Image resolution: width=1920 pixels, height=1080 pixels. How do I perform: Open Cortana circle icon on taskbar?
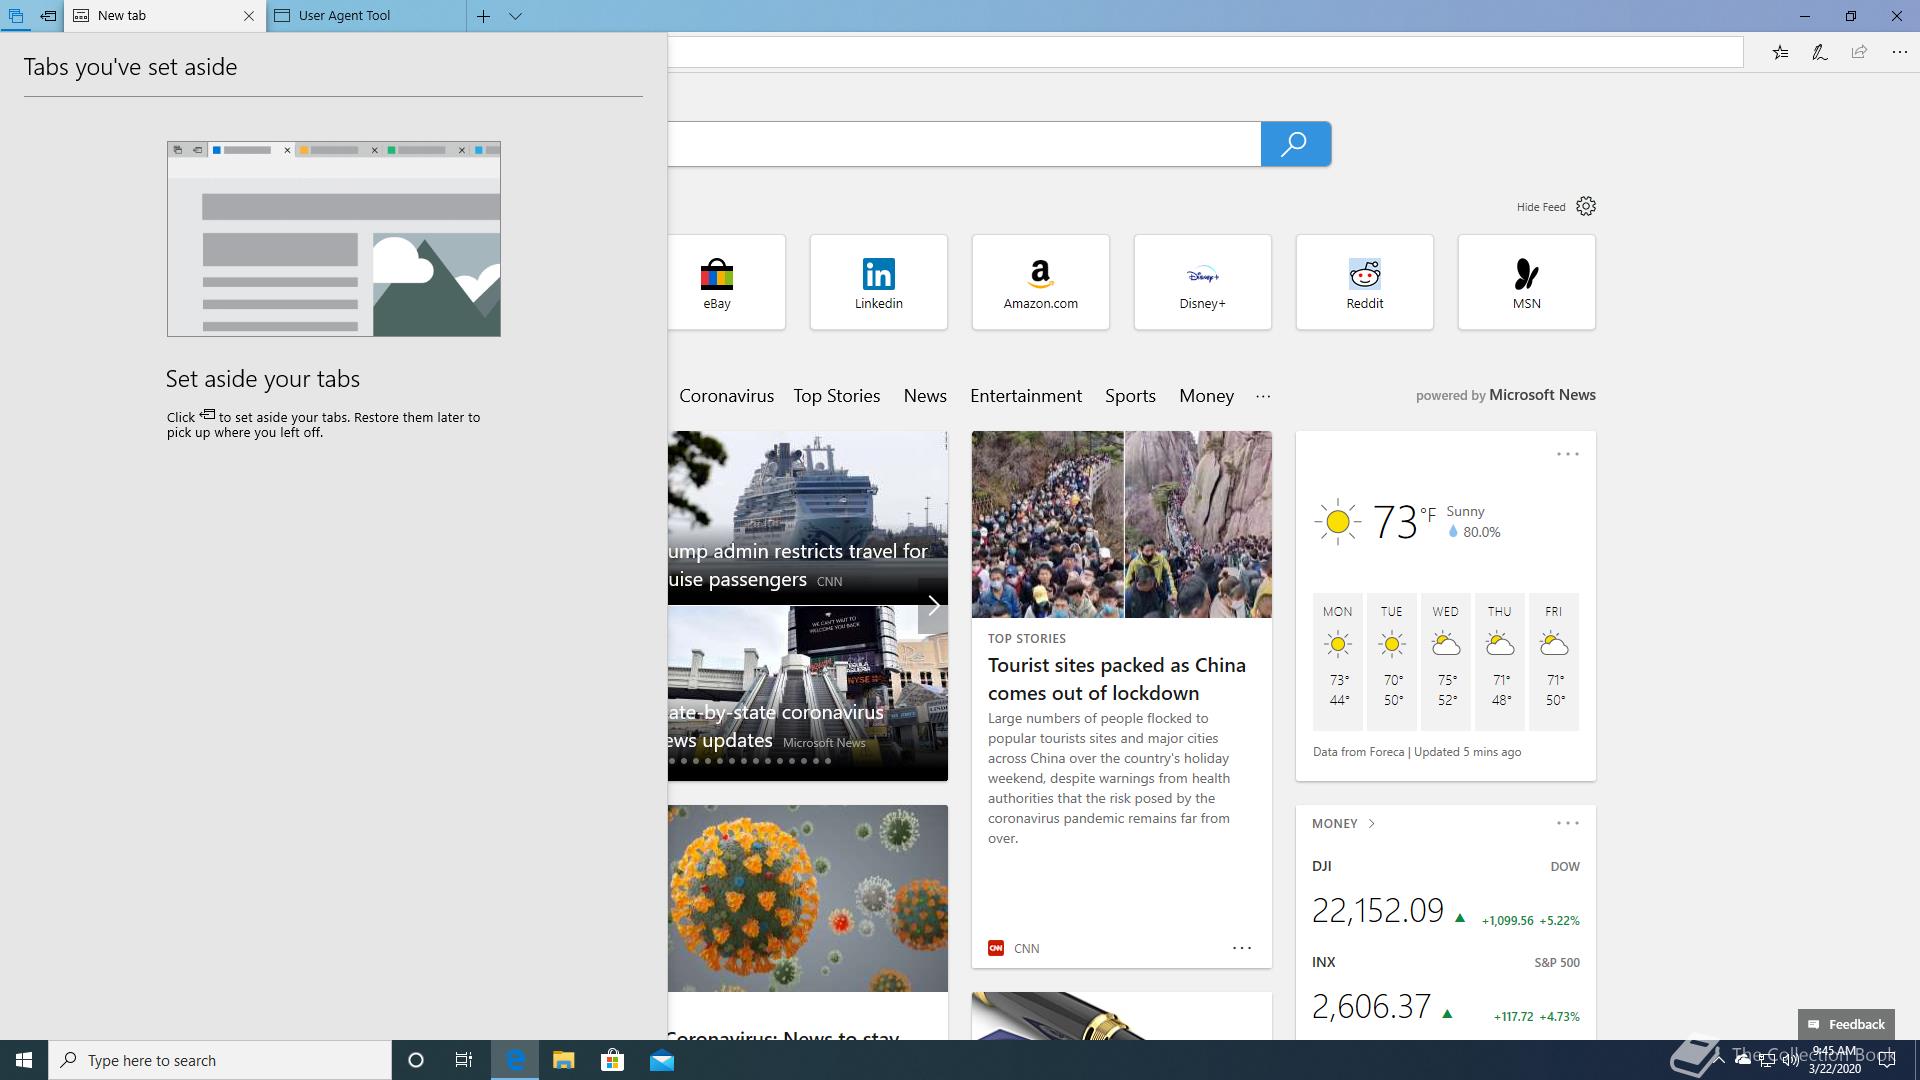[416, 1060]
